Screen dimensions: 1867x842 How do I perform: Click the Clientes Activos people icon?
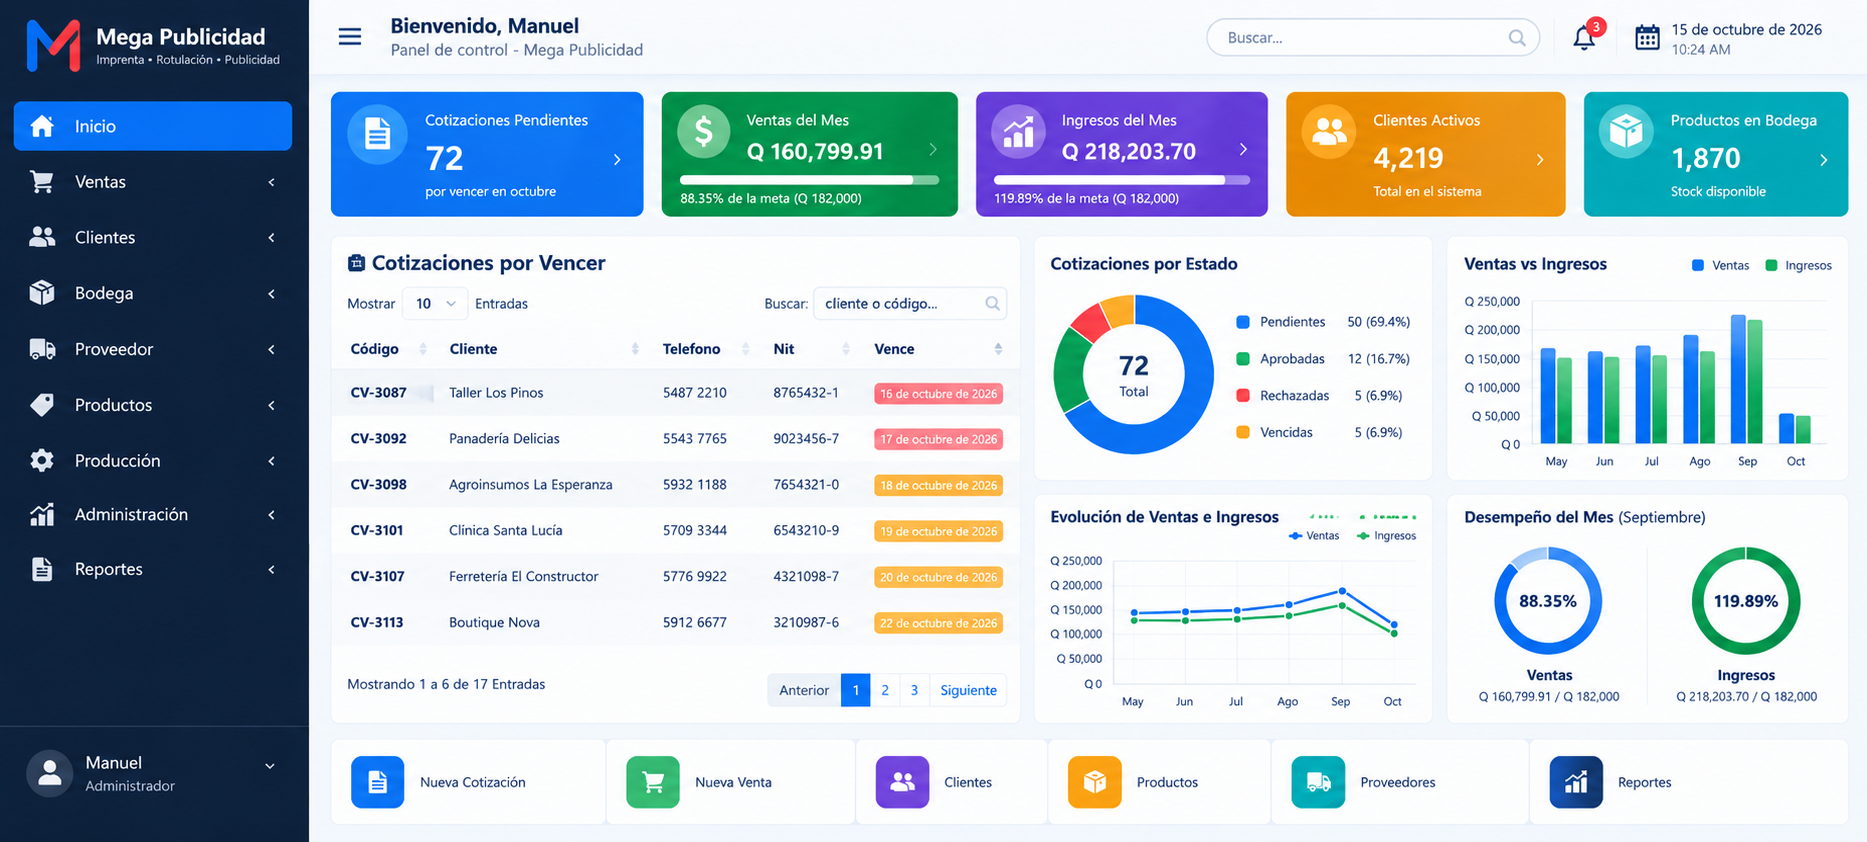tap(1329, 131)
